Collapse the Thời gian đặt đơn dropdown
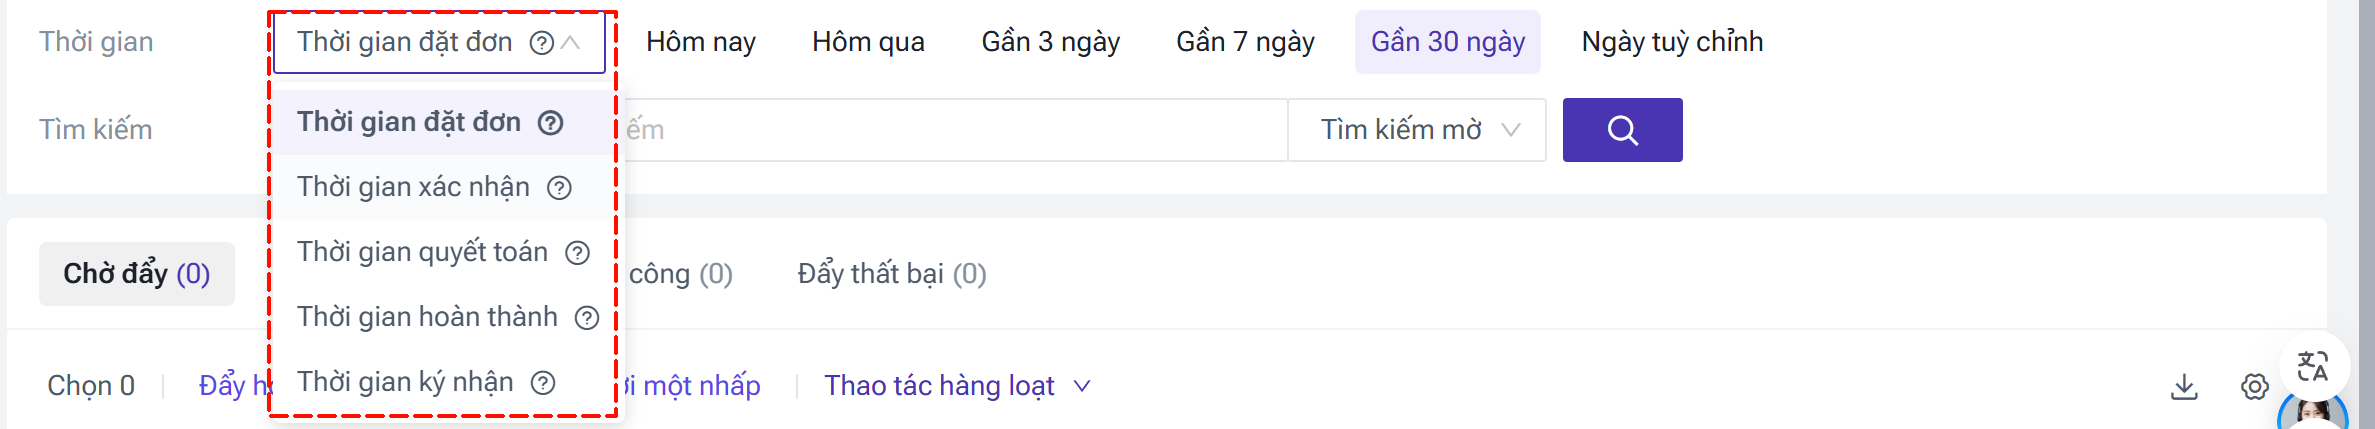The height and width of the screenshot is (429, 2375). [440, 42]
